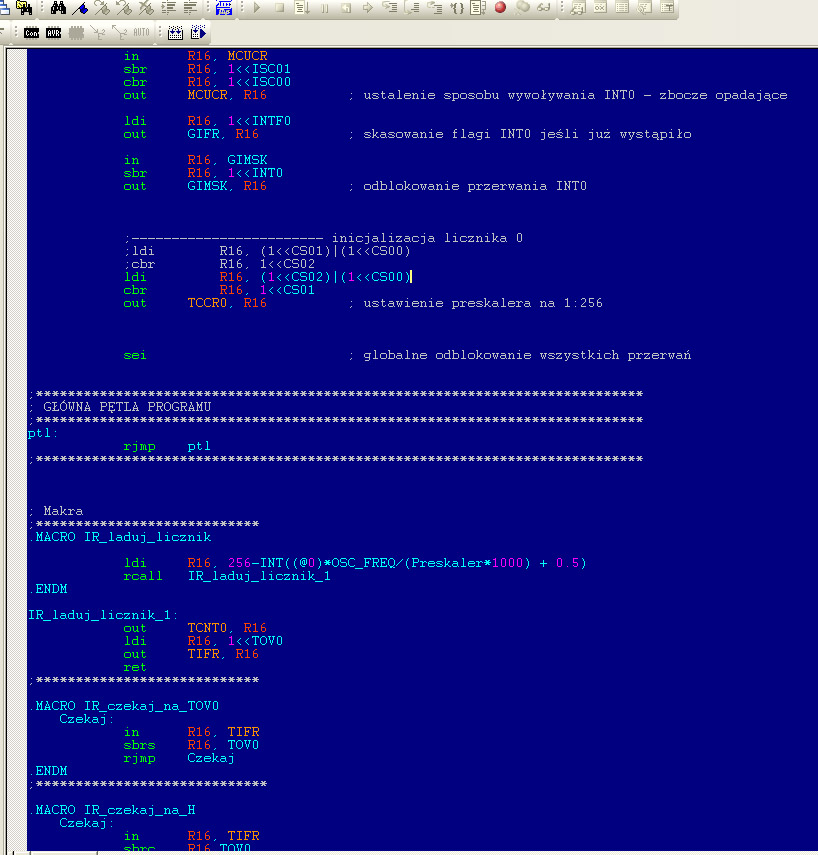This screenshot has height=855, width=818.
Task: Click 'out TCCR0, R16' line
Action: pos(195,304)
